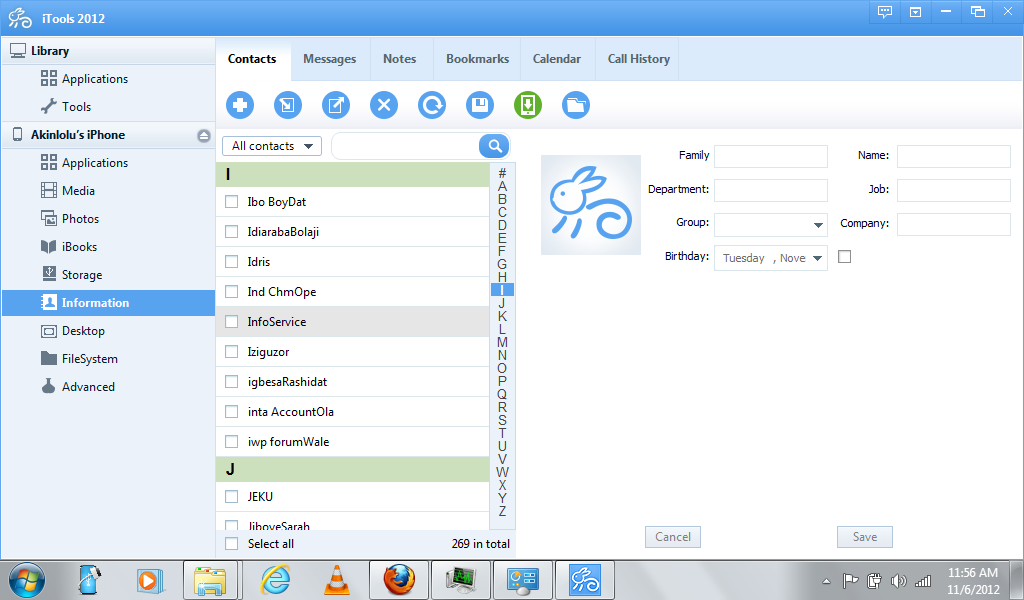Tick the Ibo BoyDat checkbox

click(231, 202)
